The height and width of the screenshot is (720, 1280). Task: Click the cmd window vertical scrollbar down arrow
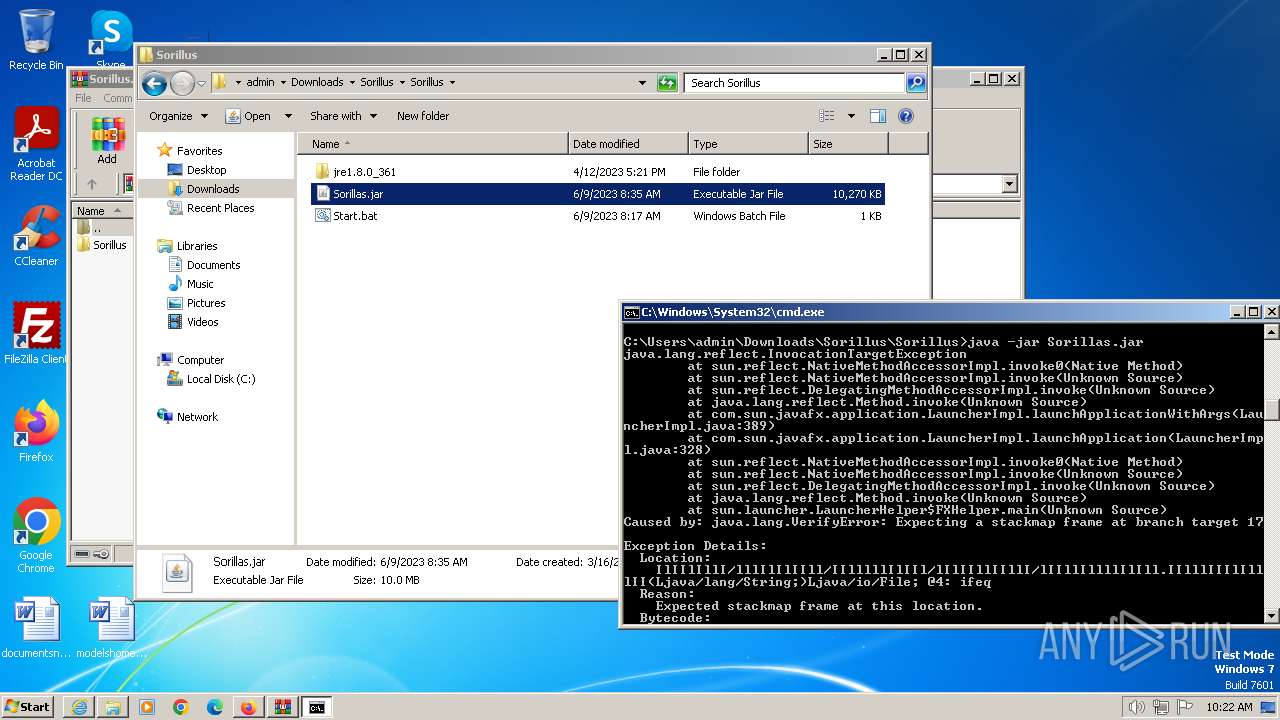click(1271, 616)
